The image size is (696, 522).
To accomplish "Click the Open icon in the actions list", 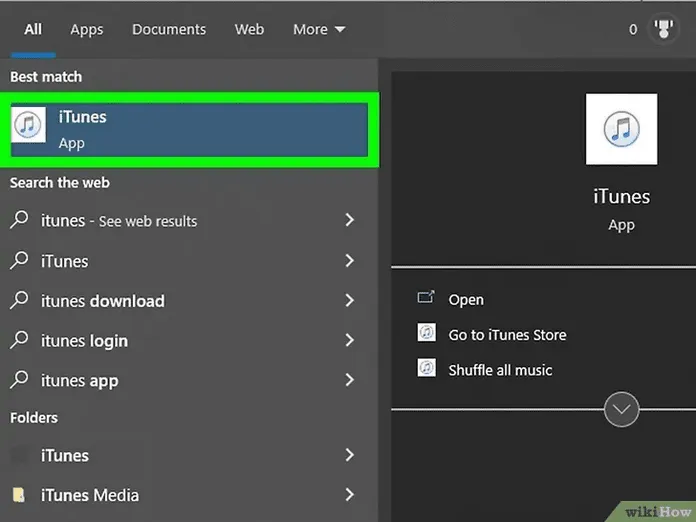I will [426, 298].
